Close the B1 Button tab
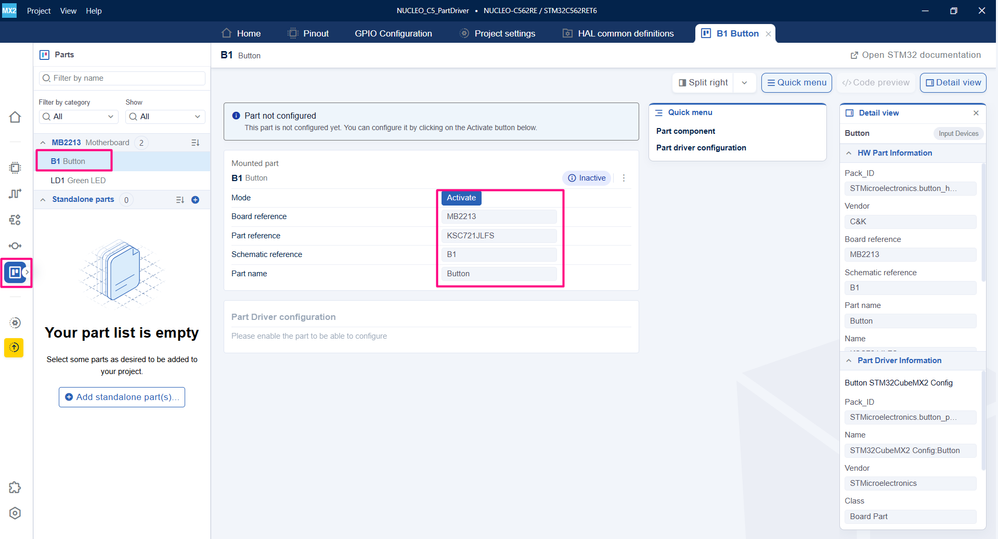The image size is (998, 539). coord(768,34)
